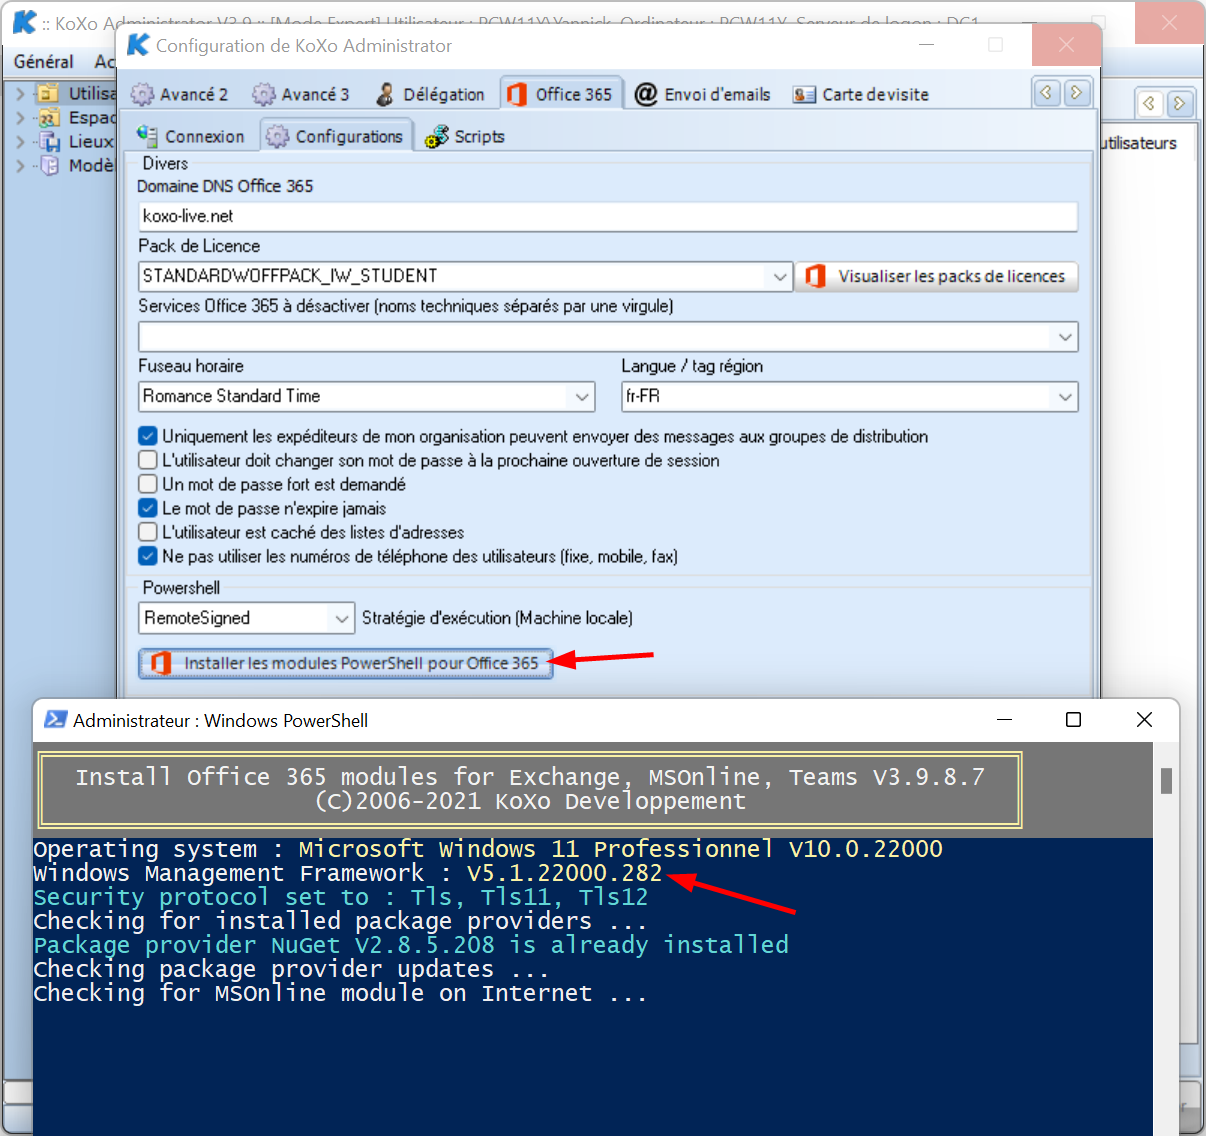1206x1136 pixels.
Task: Click the PowerShell window vertical scrollbar thumb
Action: pos(1166,780)
